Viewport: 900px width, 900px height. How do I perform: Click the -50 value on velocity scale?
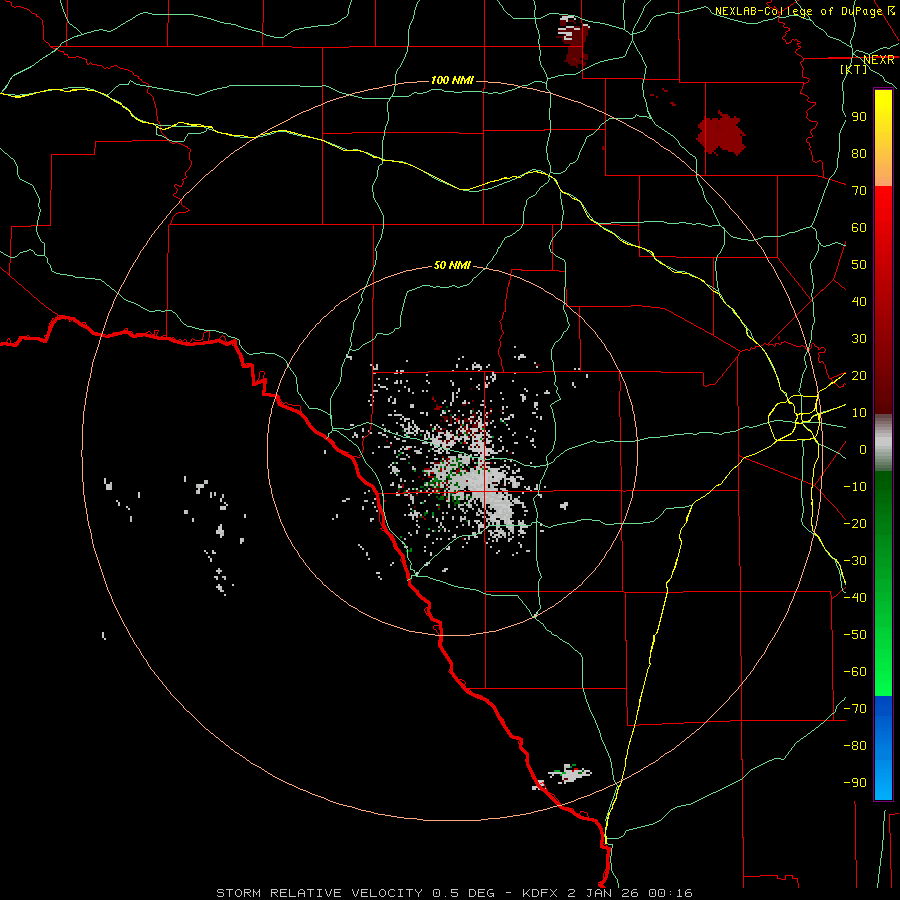(x=855, y=635)
